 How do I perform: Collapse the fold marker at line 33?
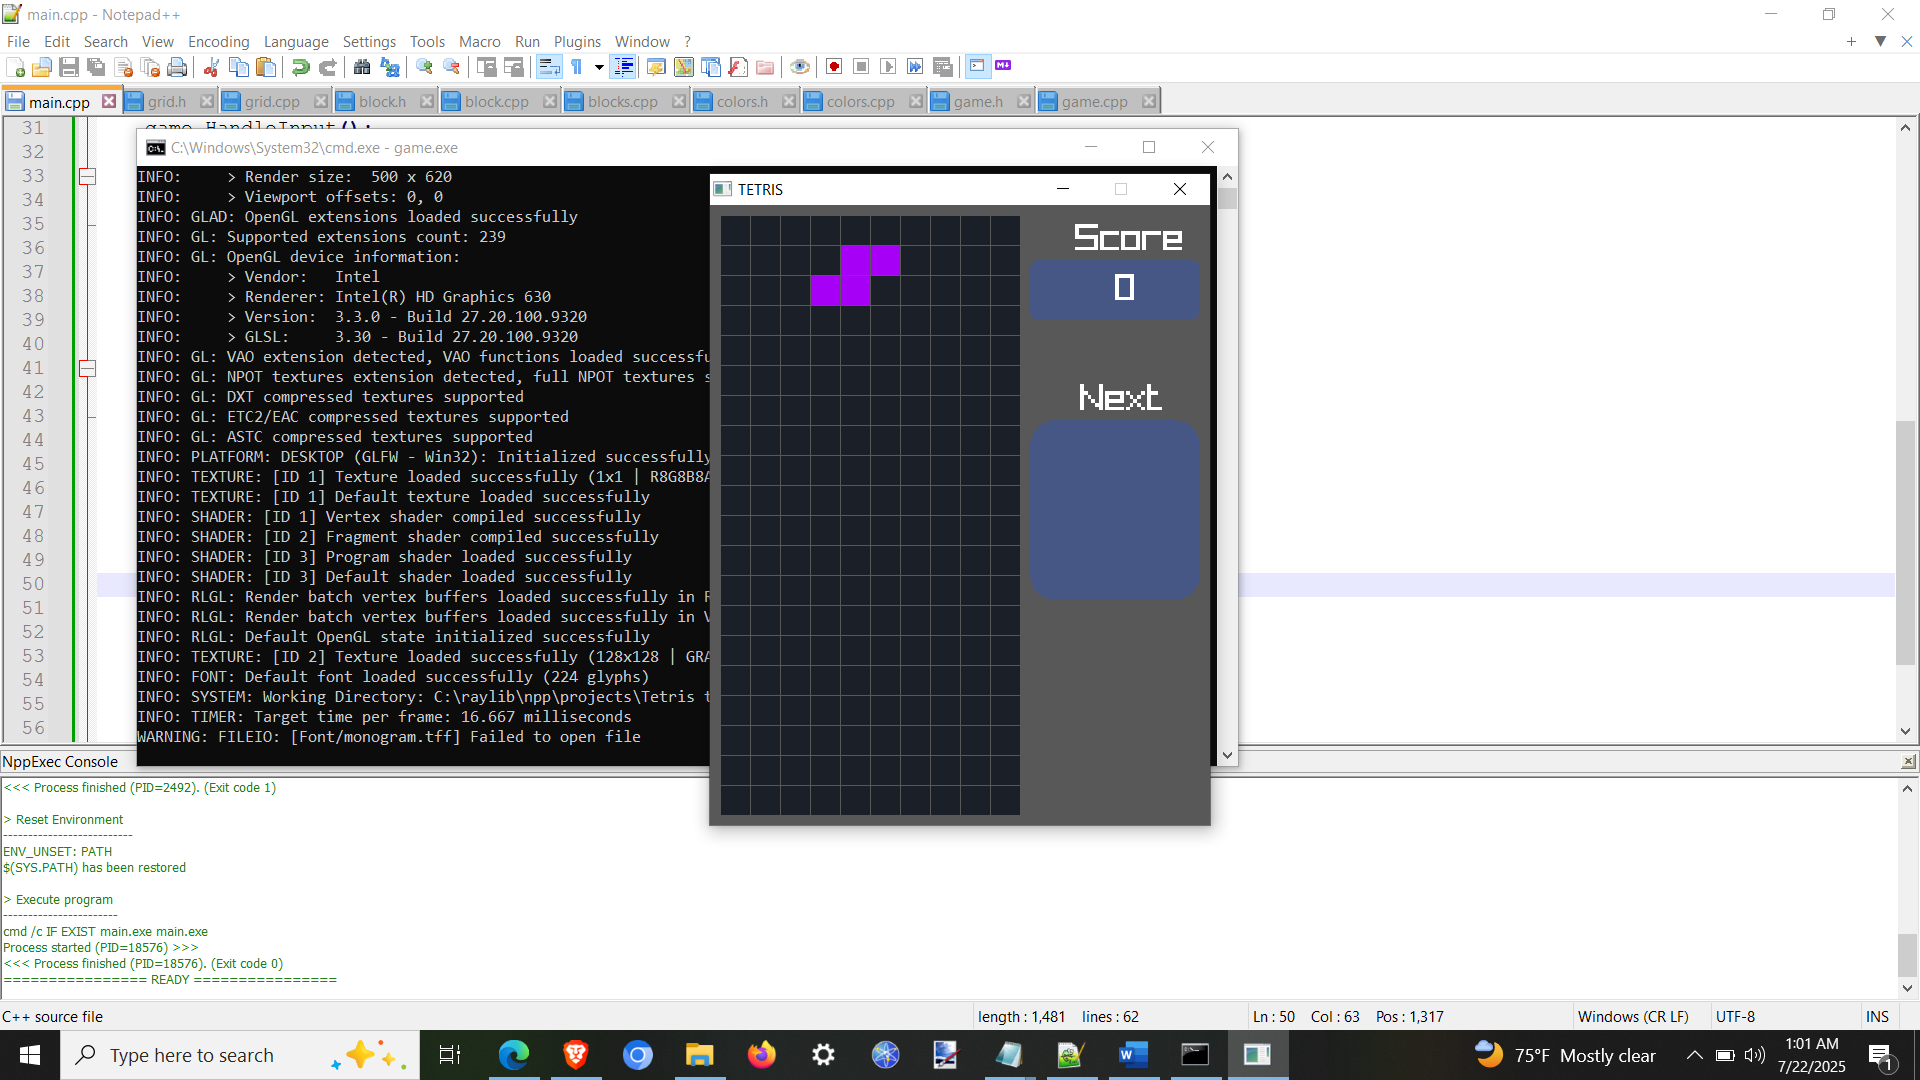(88, 176)
